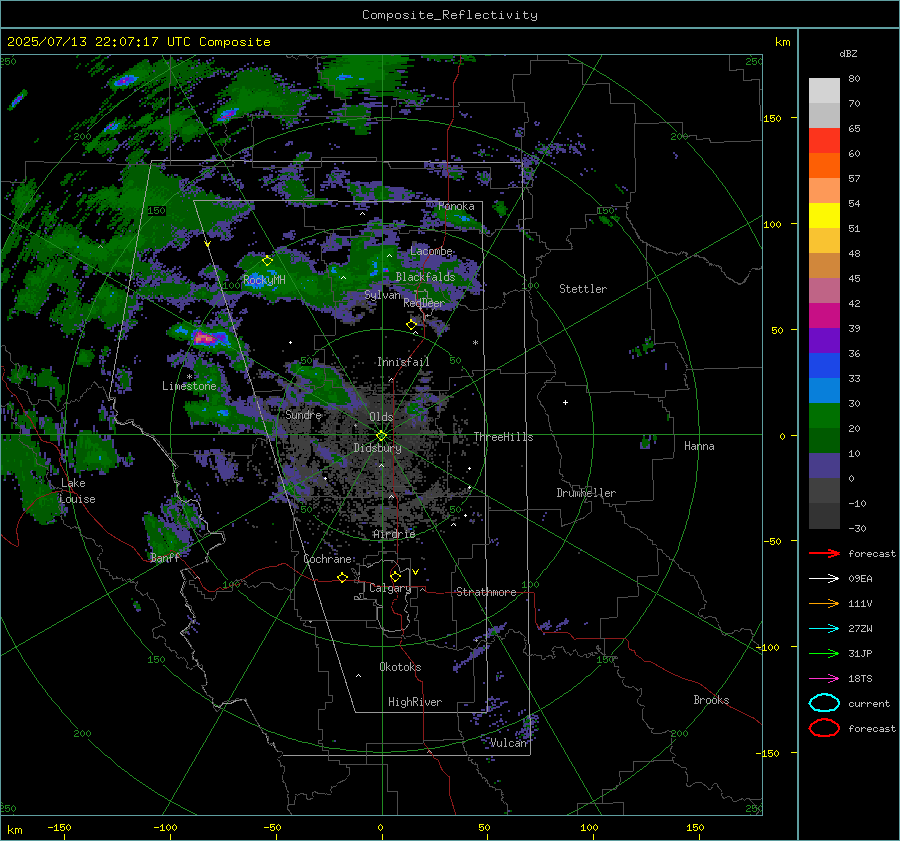Screen dimensions: 900x841
Task: Click the RockyMH location label
Action: [x=264, y=280]
